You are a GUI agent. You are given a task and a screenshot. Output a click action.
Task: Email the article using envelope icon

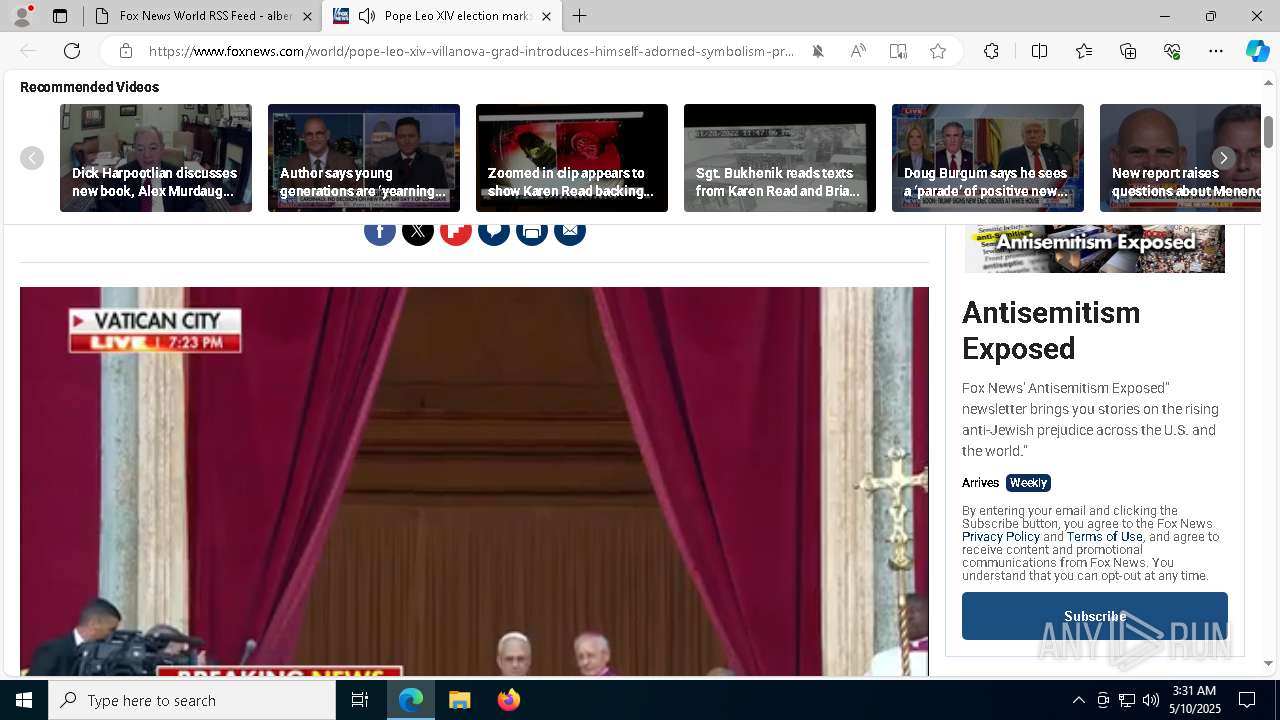click(570, 232)
